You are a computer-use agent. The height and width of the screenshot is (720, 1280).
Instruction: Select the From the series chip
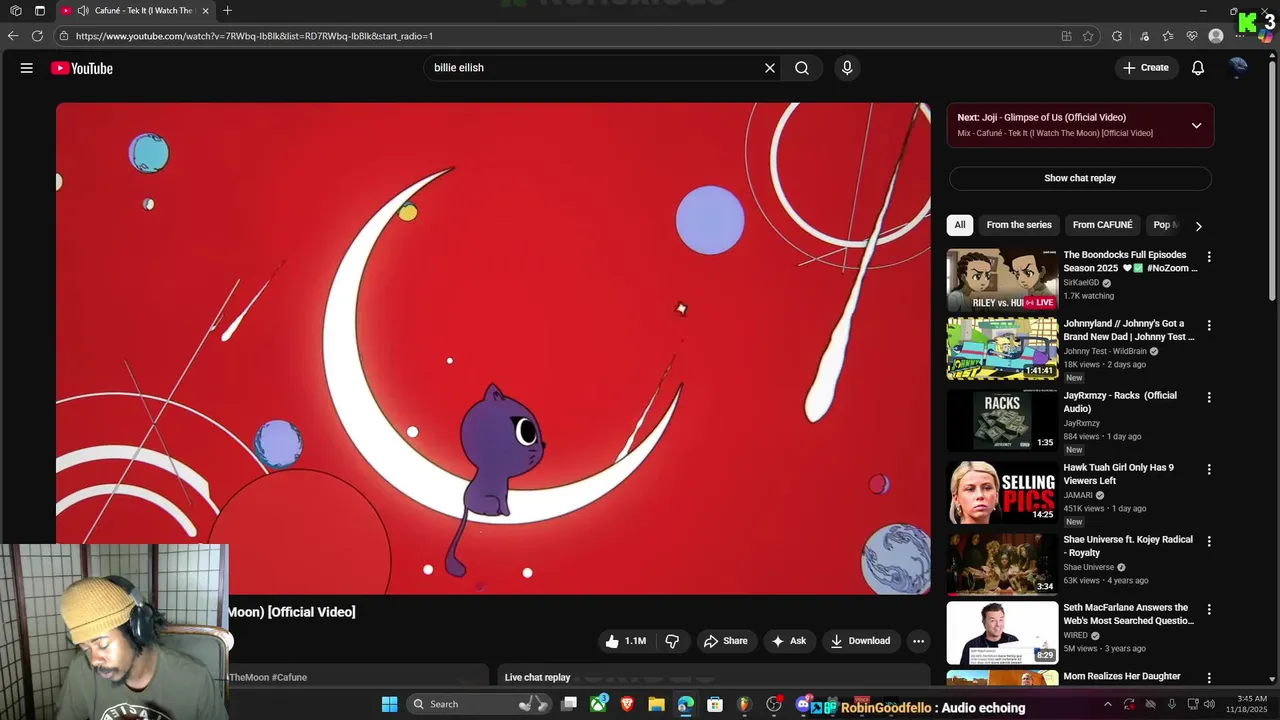[x=1019, y=225]
